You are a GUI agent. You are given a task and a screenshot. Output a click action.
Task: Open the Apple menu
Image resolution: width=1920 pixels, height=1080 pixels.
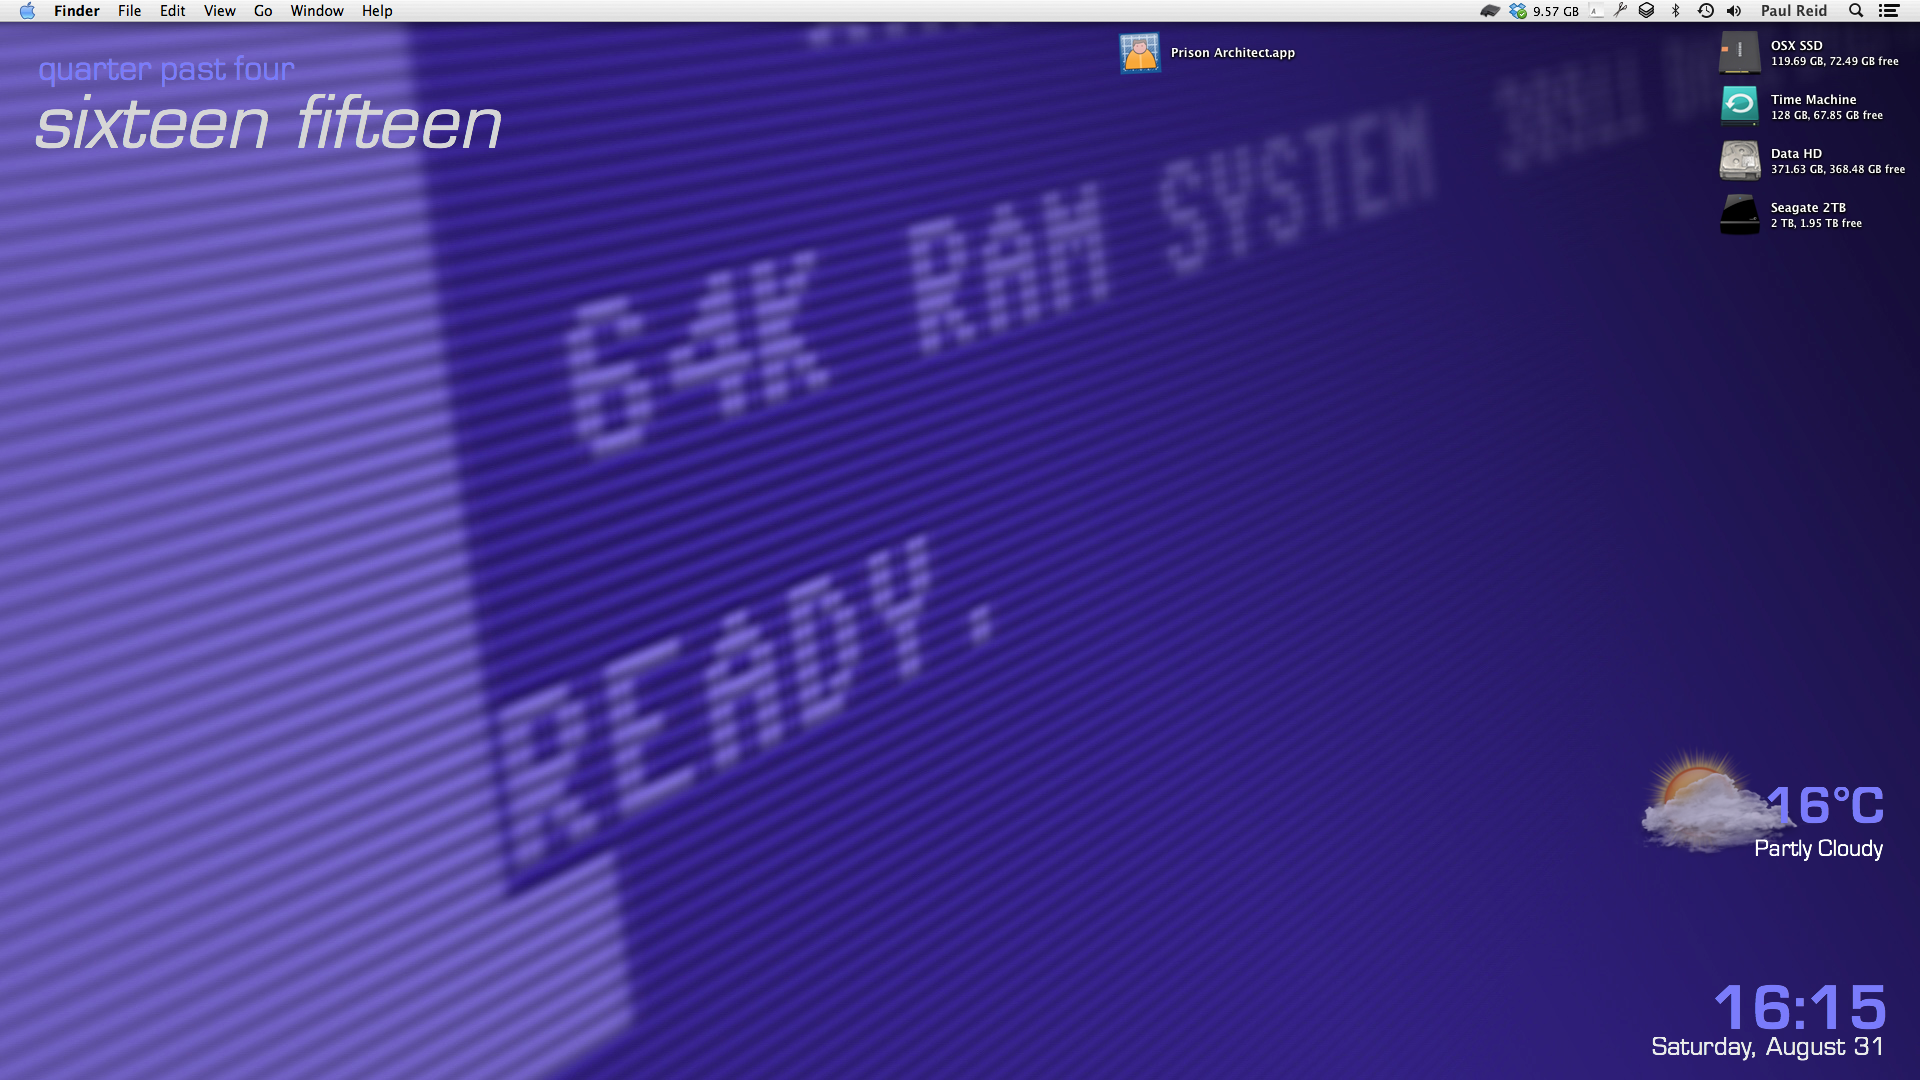[x=27, y=11]
